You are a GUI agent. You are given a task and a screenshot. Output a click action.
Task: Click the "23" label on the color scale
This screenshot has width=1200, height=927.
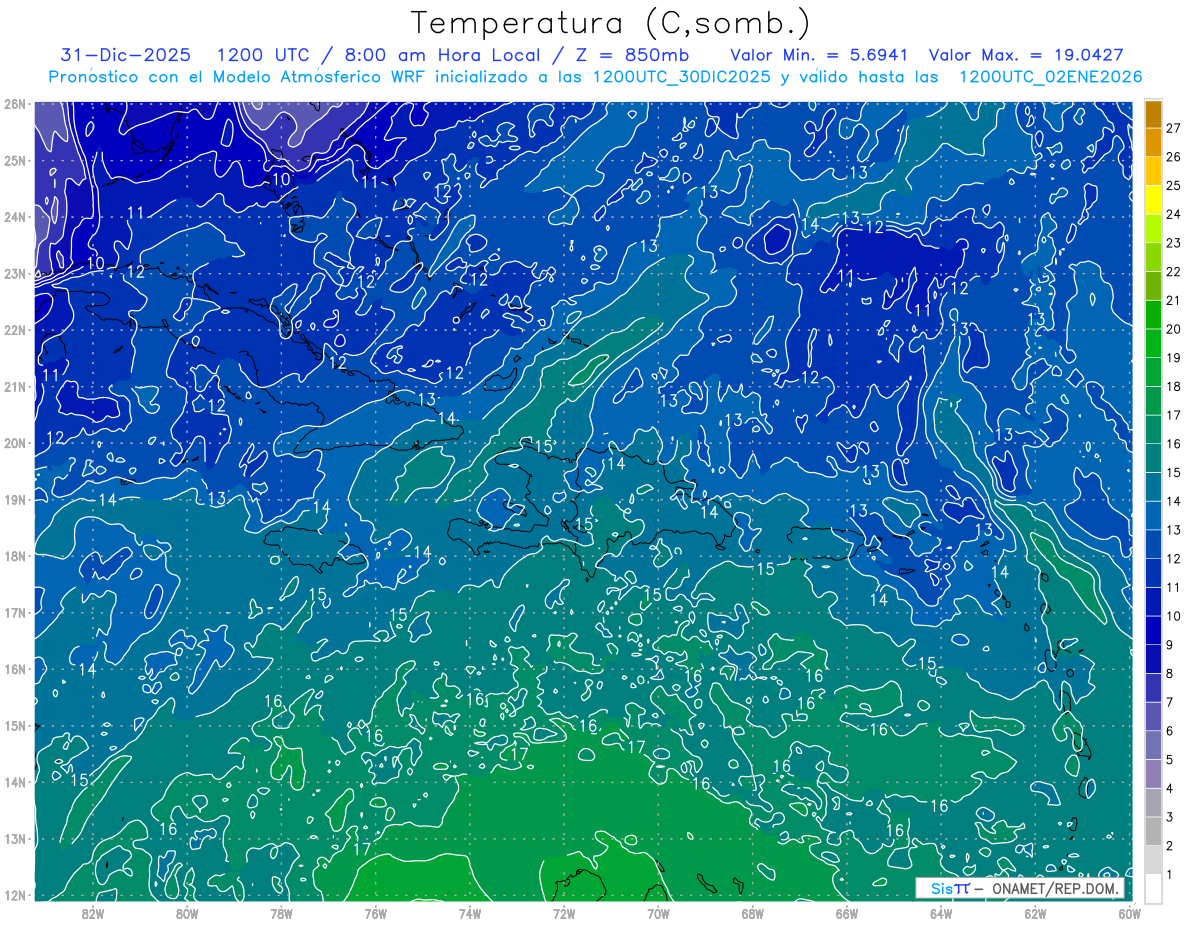(1174, 243)
